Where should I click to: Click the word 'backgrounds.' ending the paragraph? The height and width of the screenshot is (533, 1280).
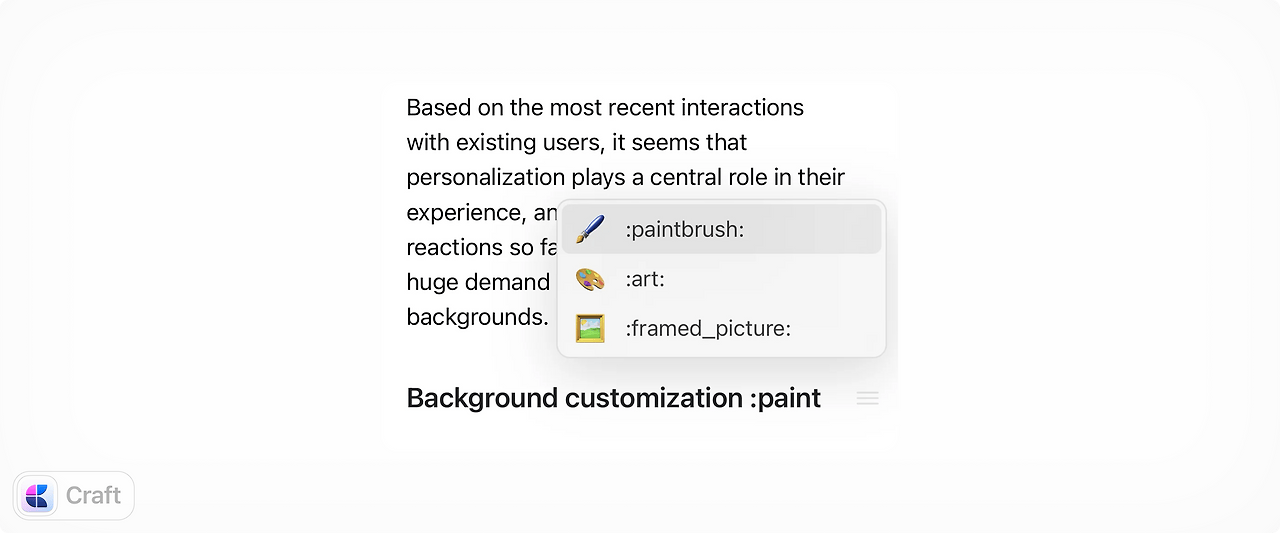477,317
